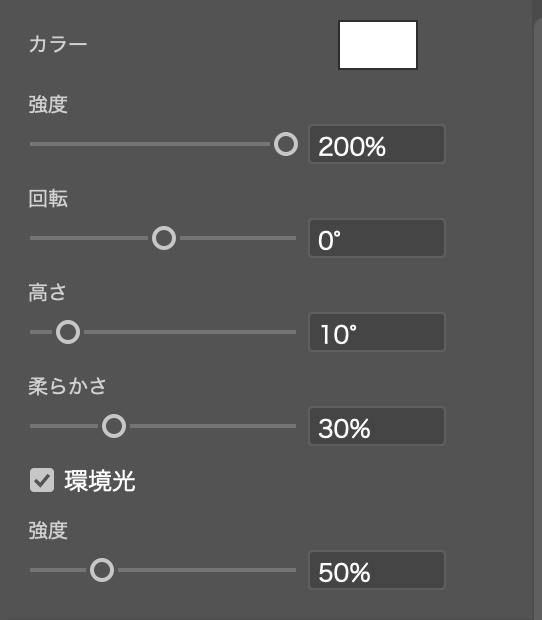Click the 高さ slider handle
This screenshot has width=542, height=620.
point(68,332)
